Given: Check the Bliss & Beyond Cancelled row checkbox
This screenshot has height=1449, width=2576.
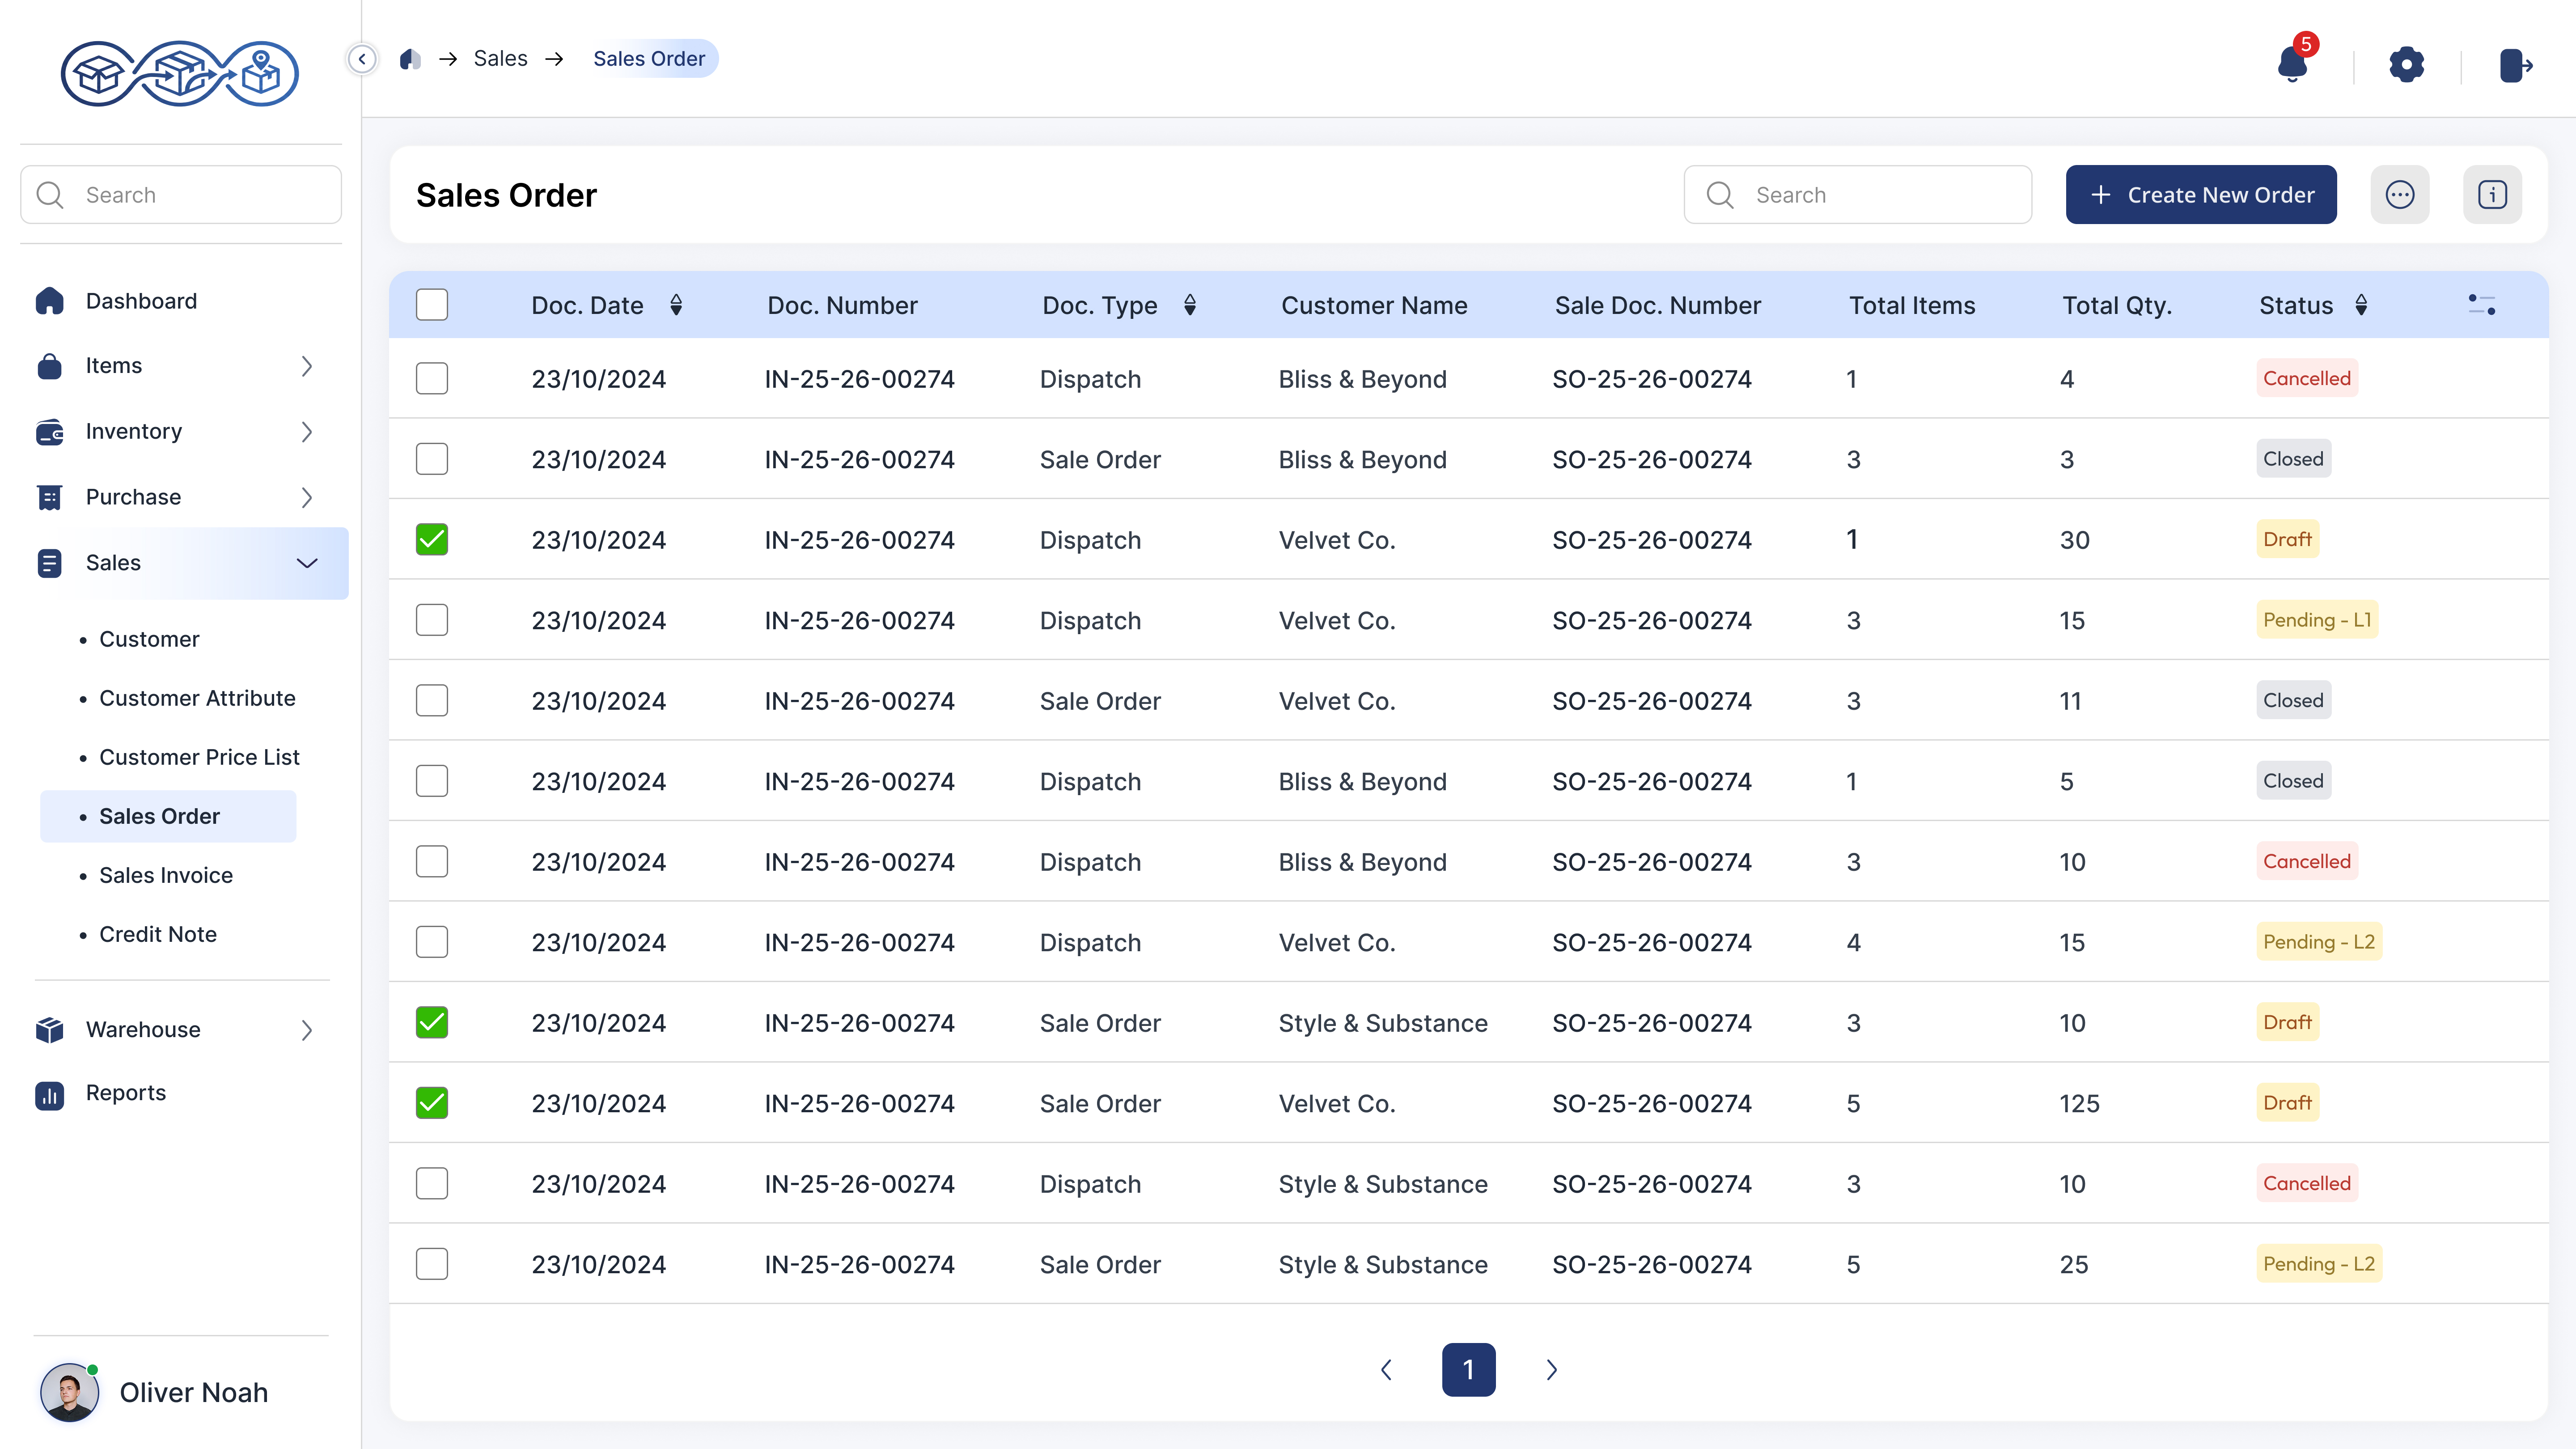Looking at the screenshot, I should [x=431, y=378].
